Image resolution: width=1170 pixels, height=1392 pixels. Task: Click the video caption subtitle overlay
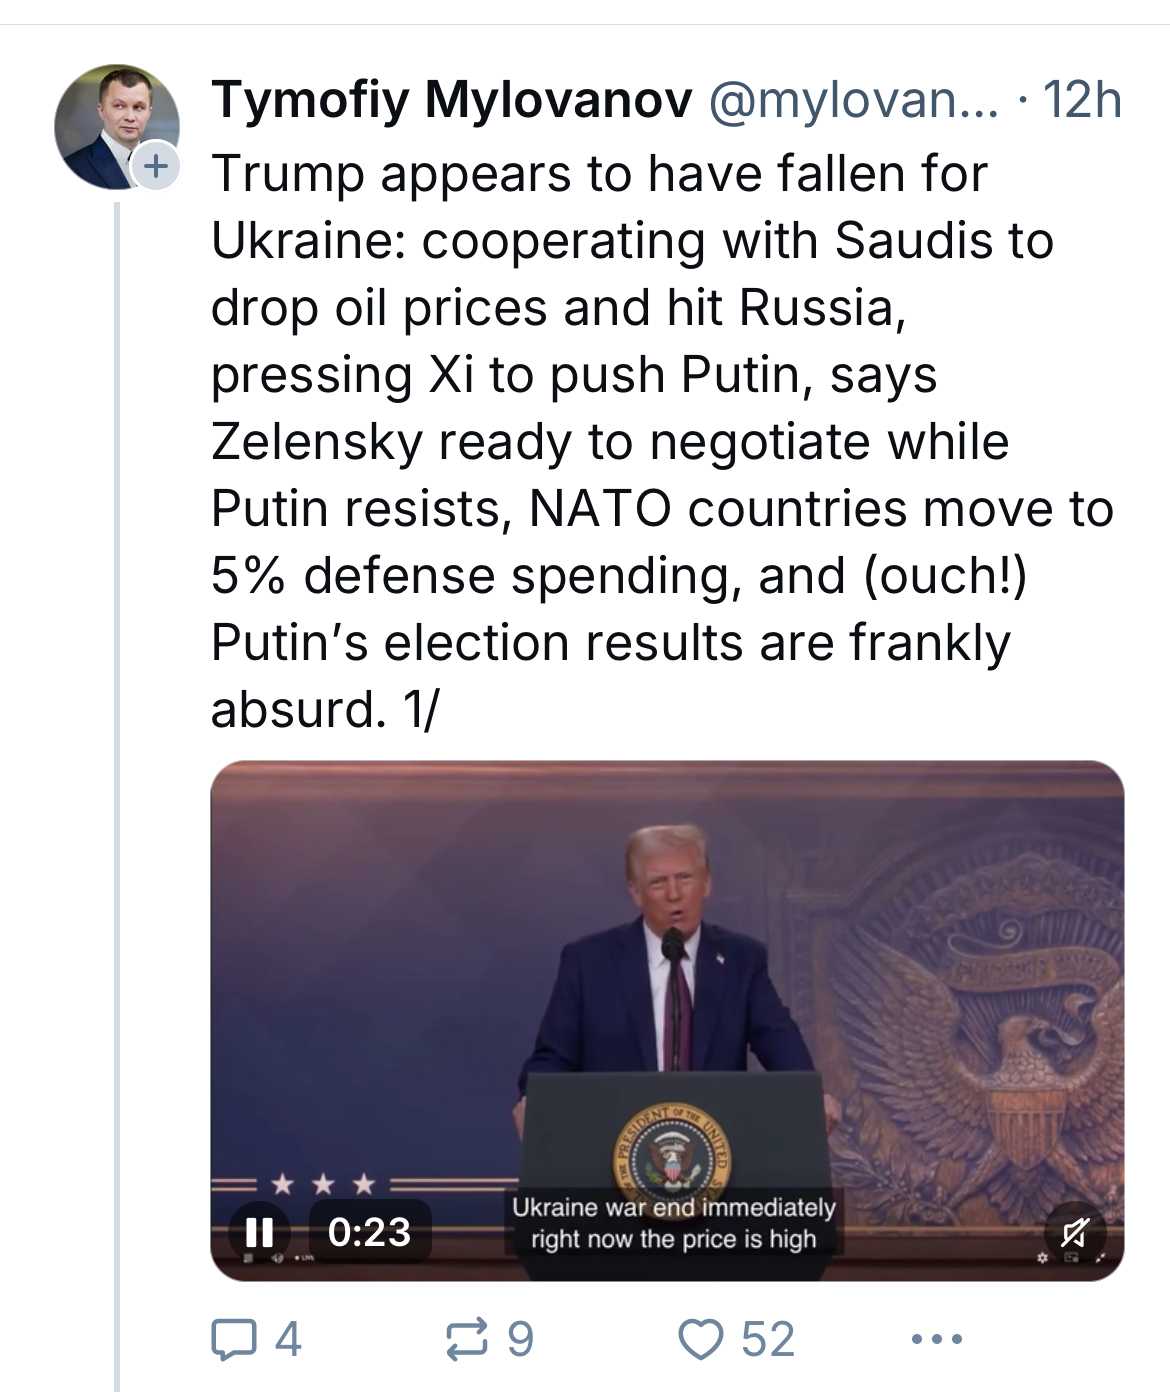(x=674, y=1223)
